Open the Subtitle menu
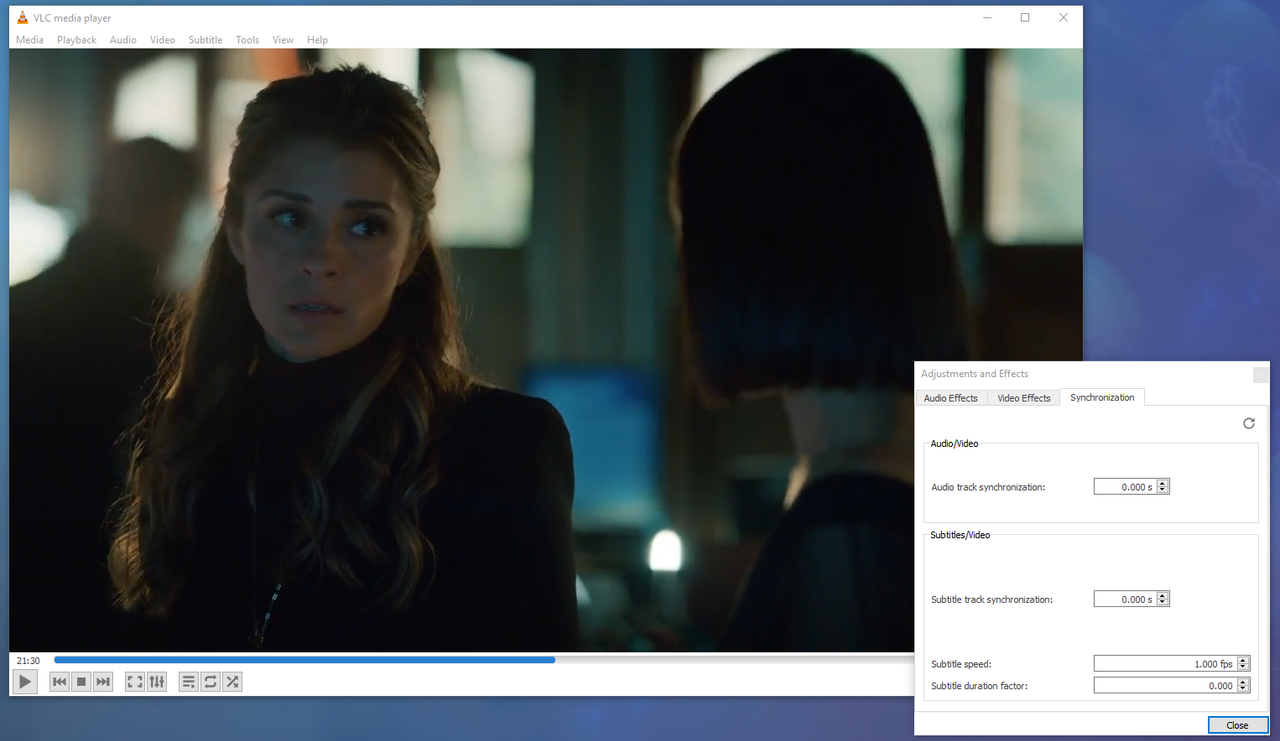Viewport: 1280px width, 741px height. pyautogui.click(x=206, y=40)
